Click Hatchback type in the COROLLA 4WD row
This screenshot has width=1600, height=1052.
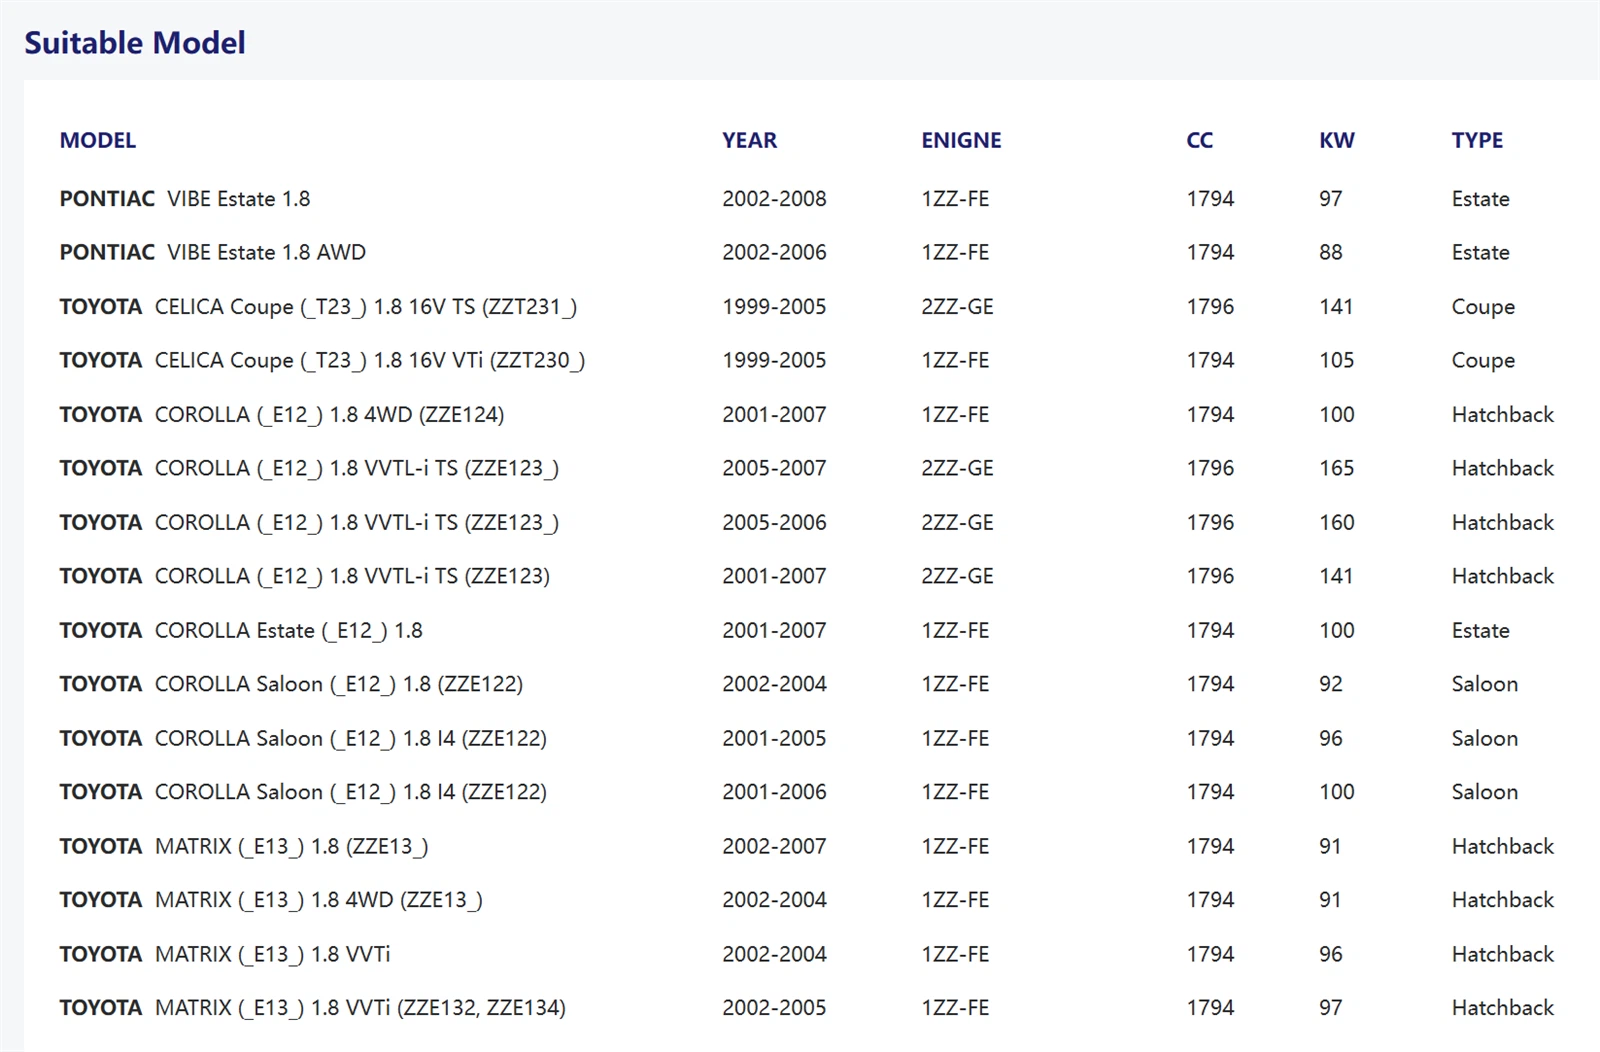pos(1503,415)
